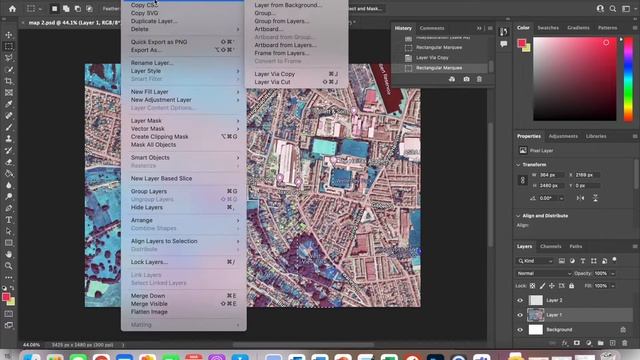The width and height of the screenshot is (640, 360).
Task: Add layer mask icon in Layers panel
Action: pyautogui.click(x=576, y=343)
